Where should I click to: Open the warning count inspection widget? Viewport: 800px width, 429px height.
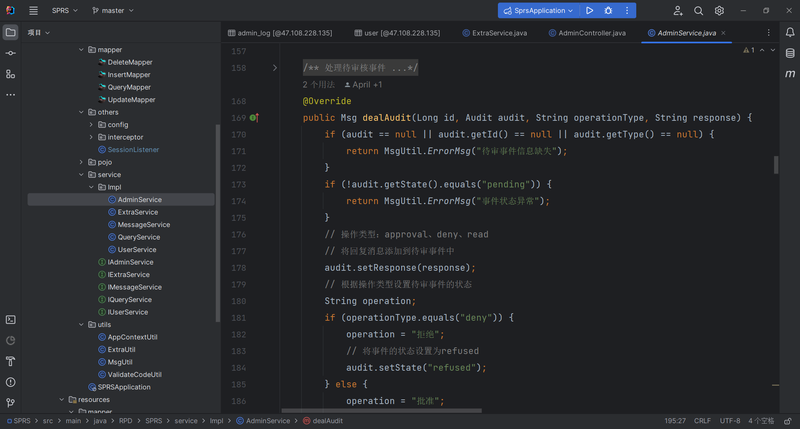click(x=749, y=50)
